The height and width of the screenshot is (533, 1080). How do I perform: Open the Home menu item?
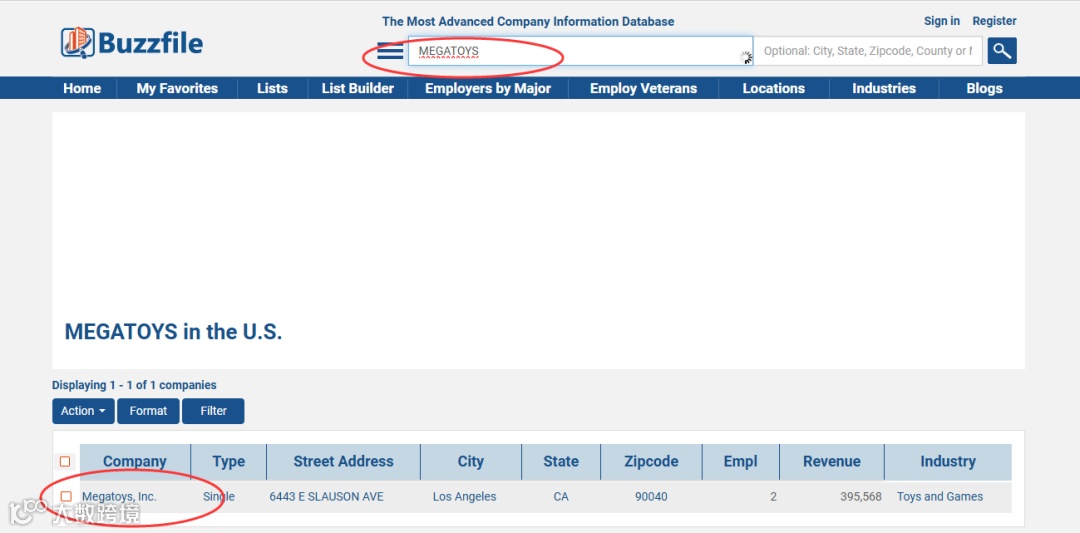tap(82, 88)
